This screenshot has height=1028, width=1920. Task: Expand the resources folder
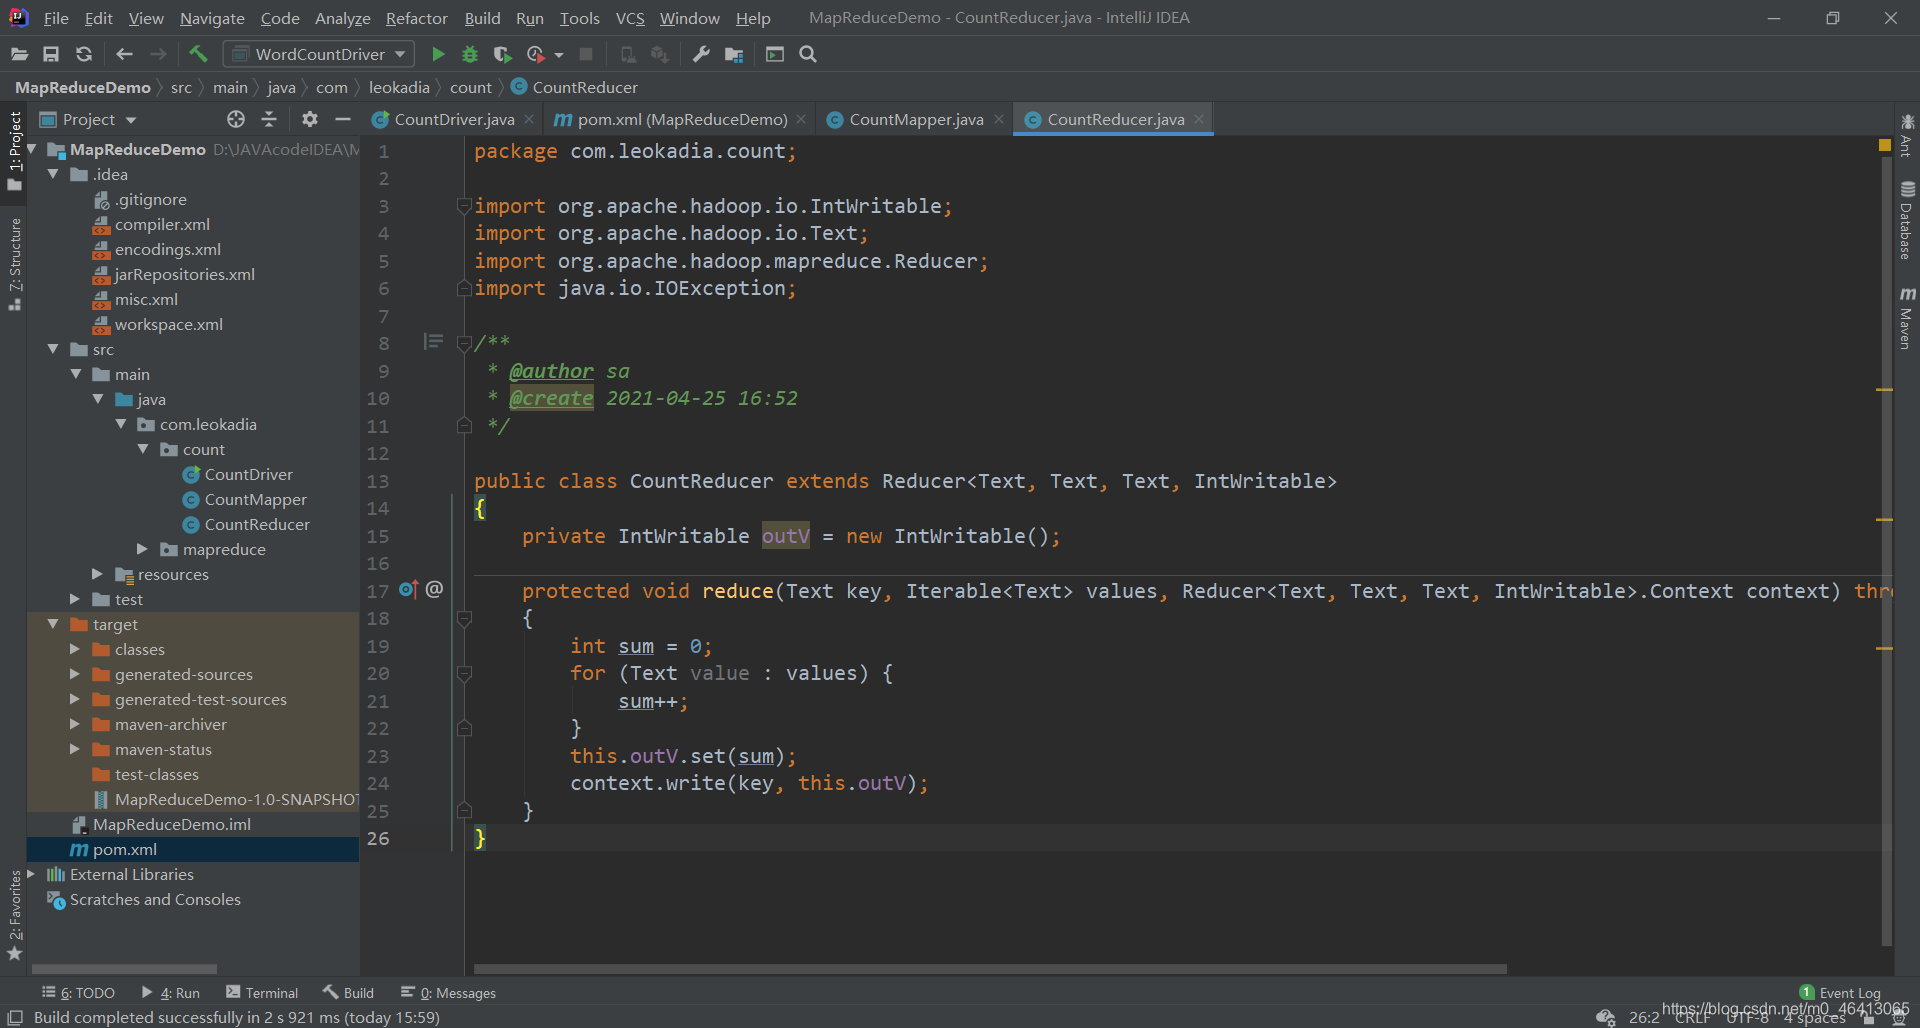point(97,574)
